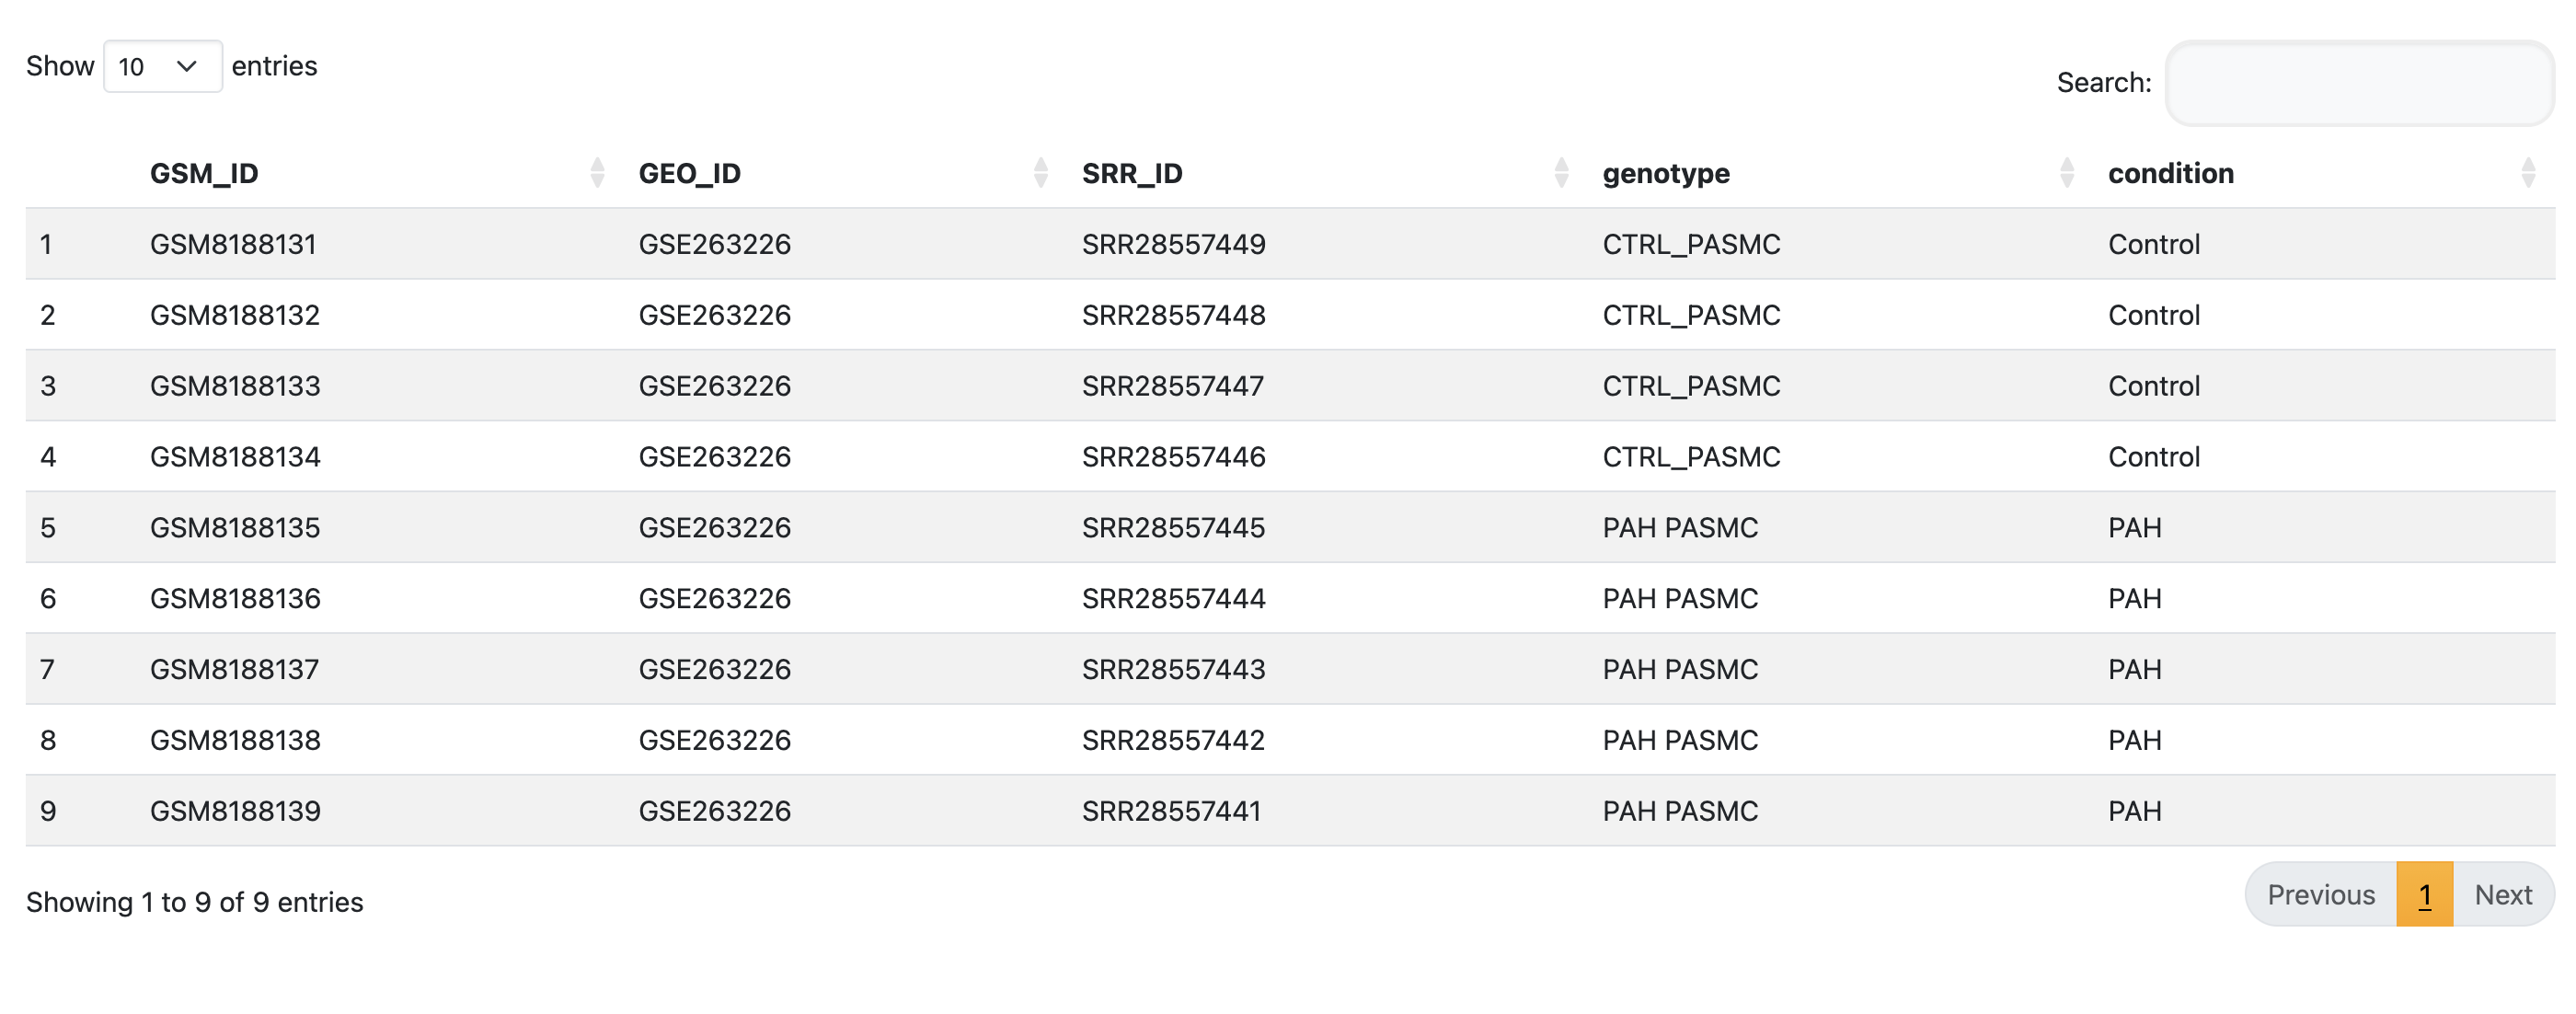Sort table by GSM_ID header
2576x1014 pixels.
tap(204, 173)
